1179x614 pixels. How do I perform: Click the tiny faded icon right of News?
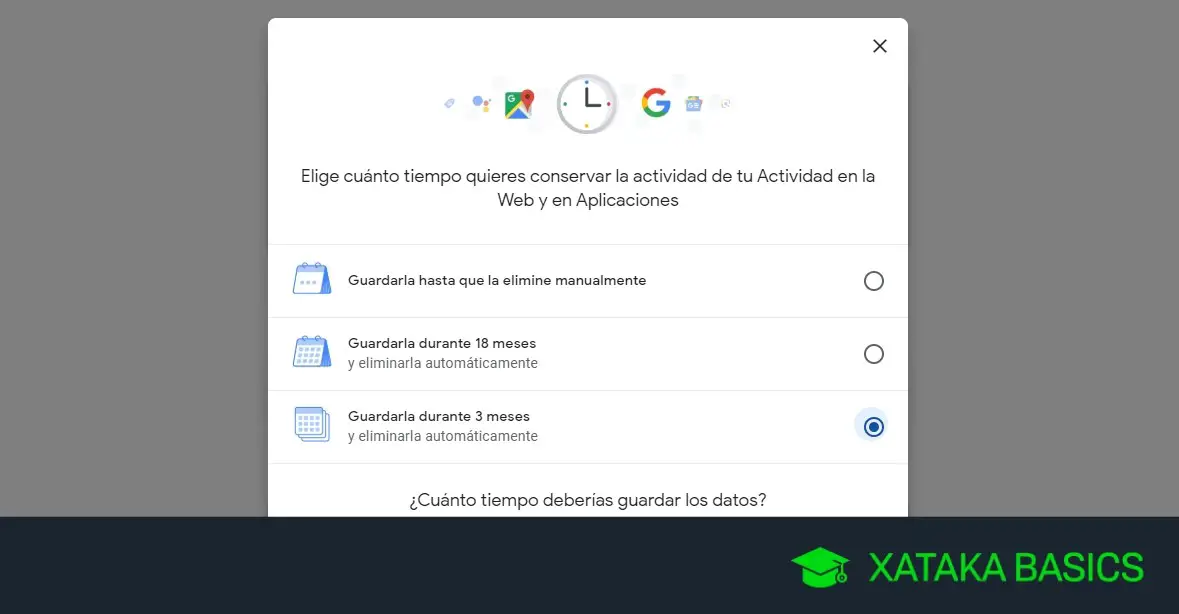(x=726, y=104)
